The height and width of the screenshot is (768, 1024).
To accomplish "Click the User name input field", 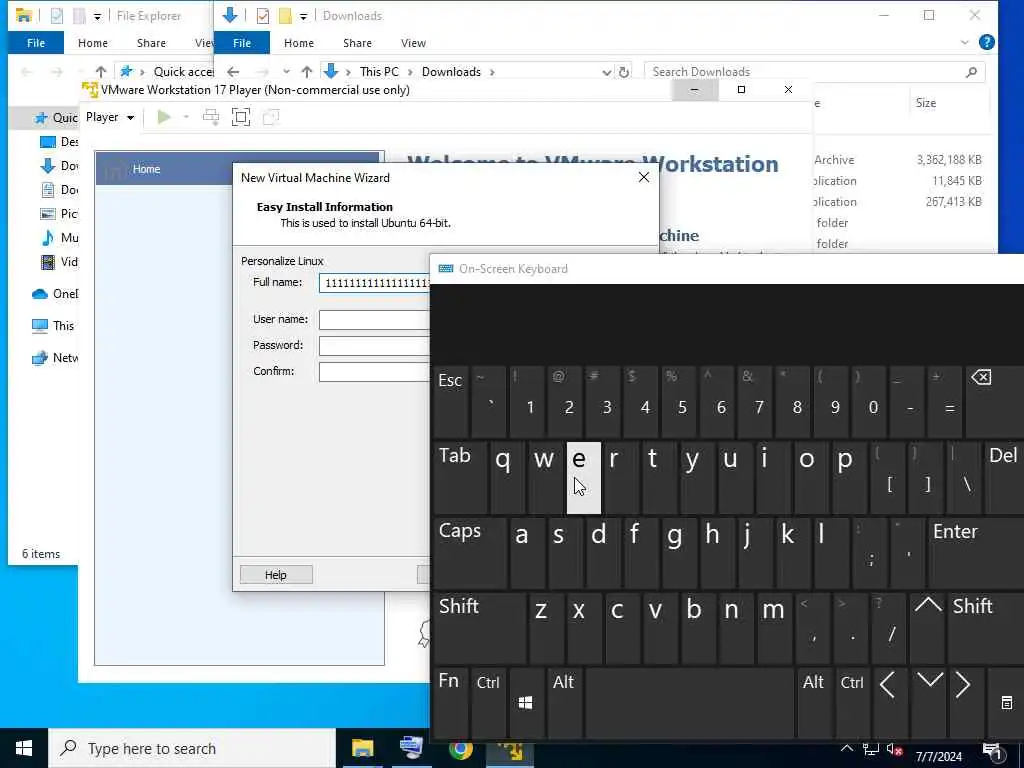I will pyautogui.click(x=374, y=319).
